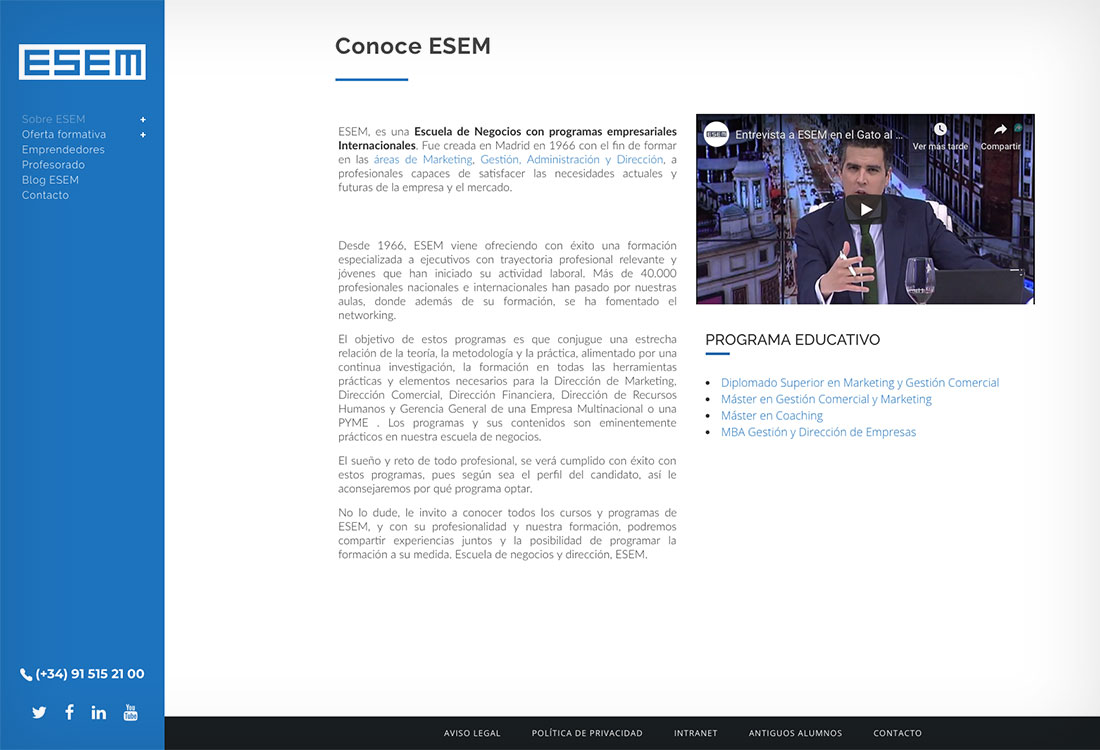Viewport: 1100px width, 750px height.
Task: Go to Profesorado in sidebar menu
Action: [x=53, y=165]
